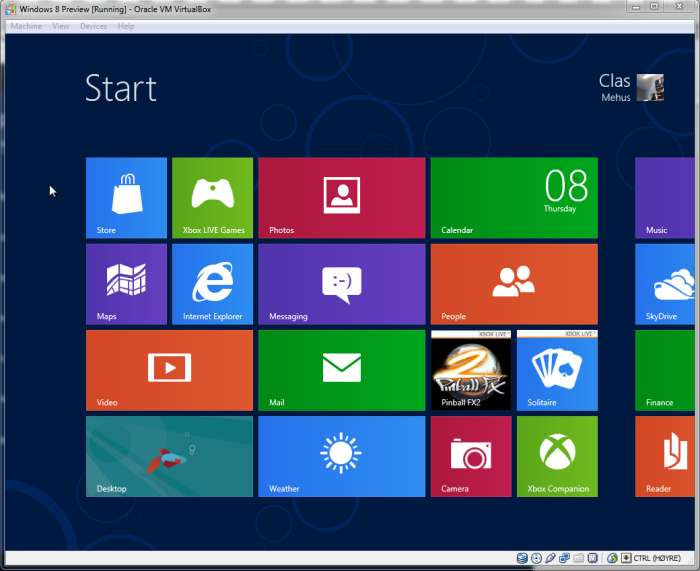Click the keyboard capture arrow status icon
This screenshot has height=571, width=700.
click(x=626, y=558)
